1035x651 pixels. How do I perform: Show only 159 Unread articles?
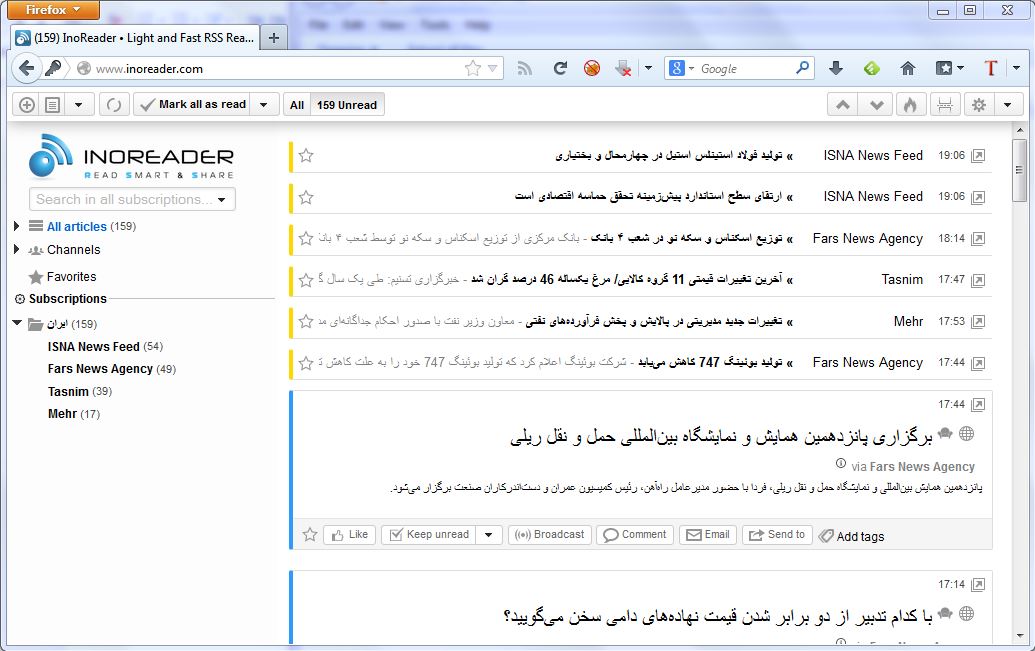click(347, 105)
